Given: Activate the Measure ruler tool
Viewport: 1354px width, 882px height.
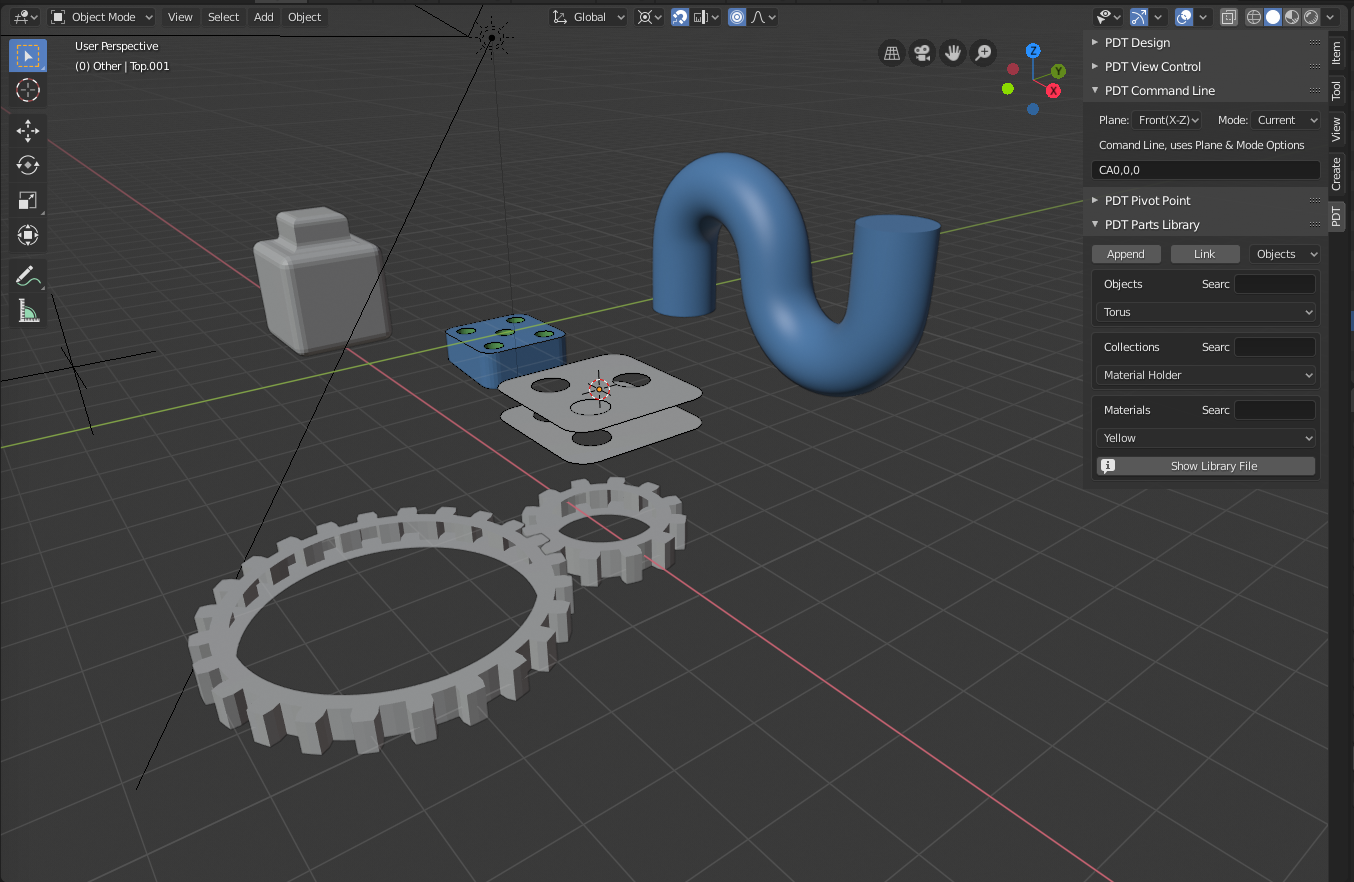Looking at the screenshot, I should (x=28, y=312).
